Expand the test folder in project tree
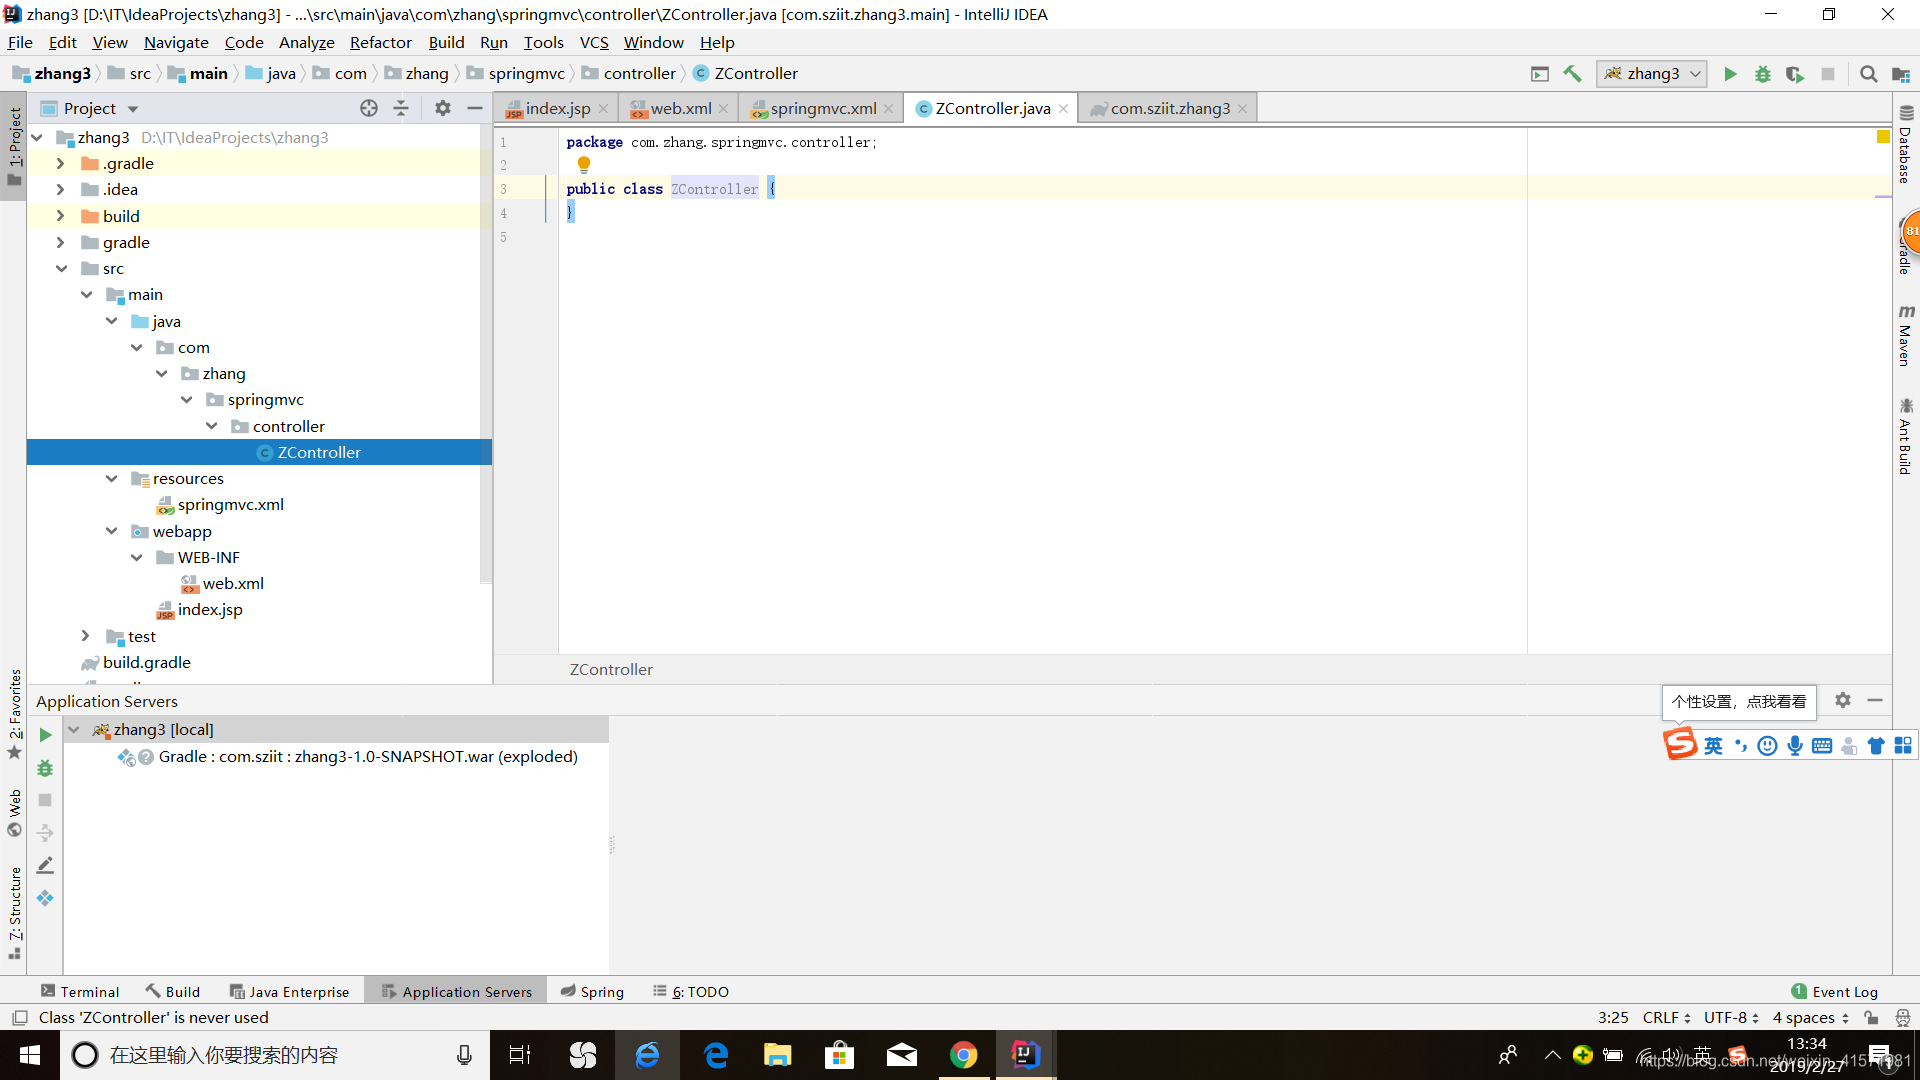Screen dimensions: 1920x1080 coord(86,636)
